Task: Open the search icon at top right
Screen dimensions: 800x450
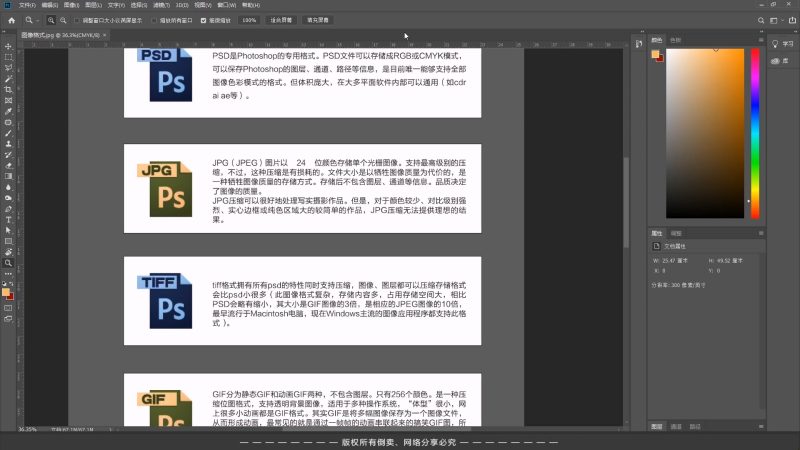Action: coord(759,19)
